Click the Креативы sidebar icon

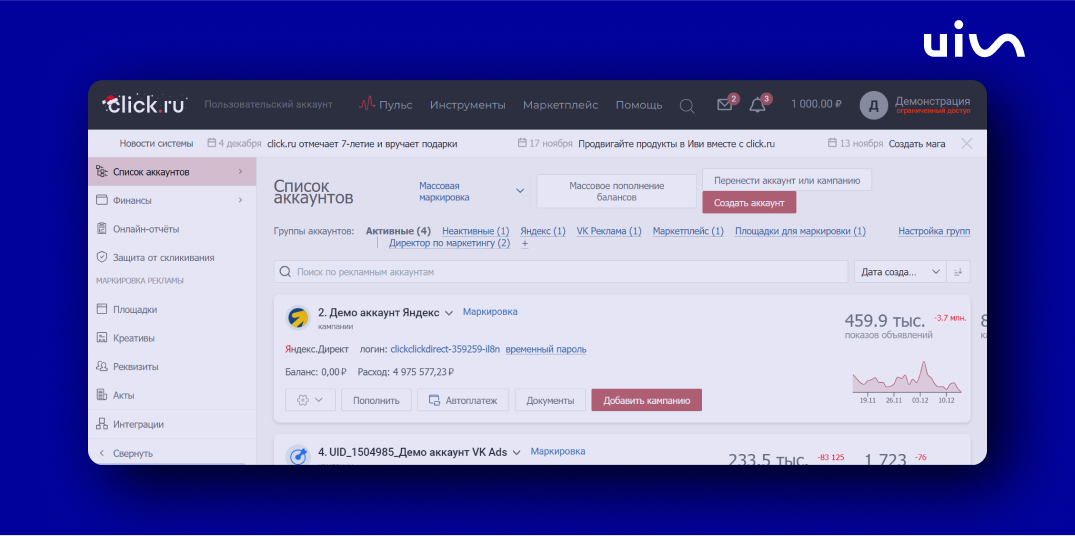click(101, 338)
